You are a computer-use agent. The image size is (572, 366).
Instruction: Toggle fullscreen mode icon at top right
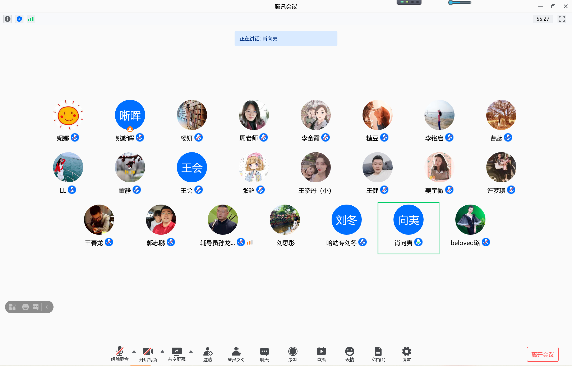tap(562, 19)
